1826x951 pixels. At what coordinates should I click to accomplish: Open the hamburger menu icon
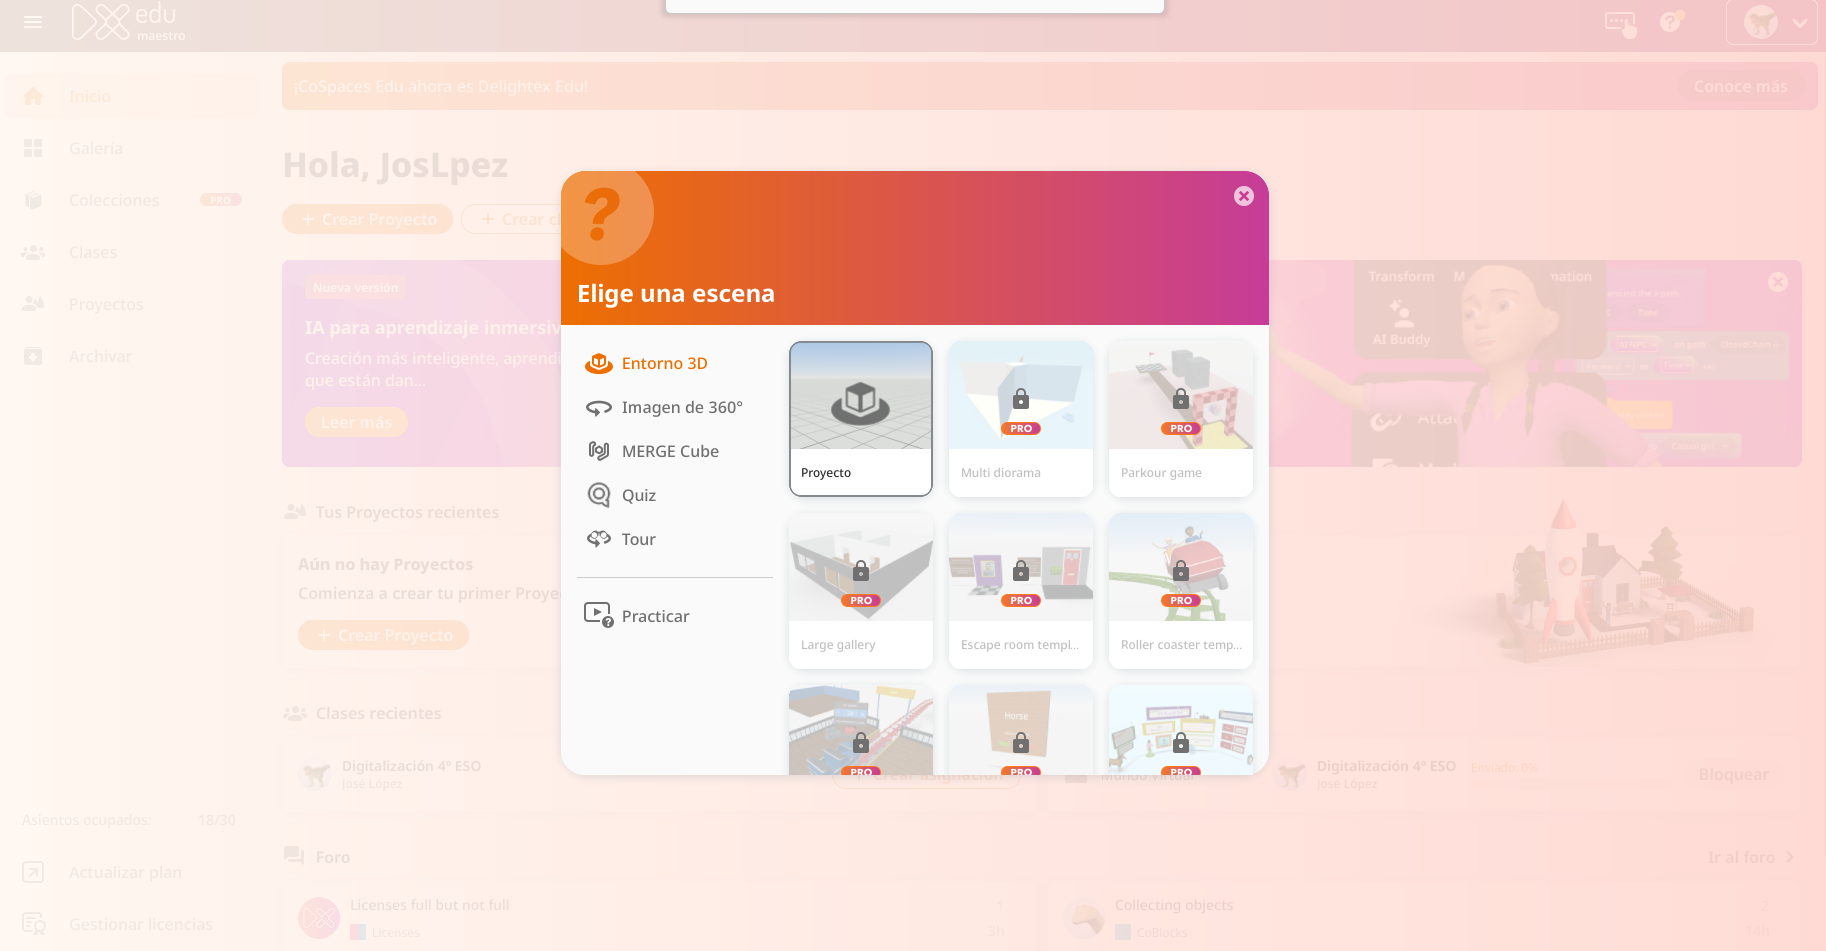point(33,22)
